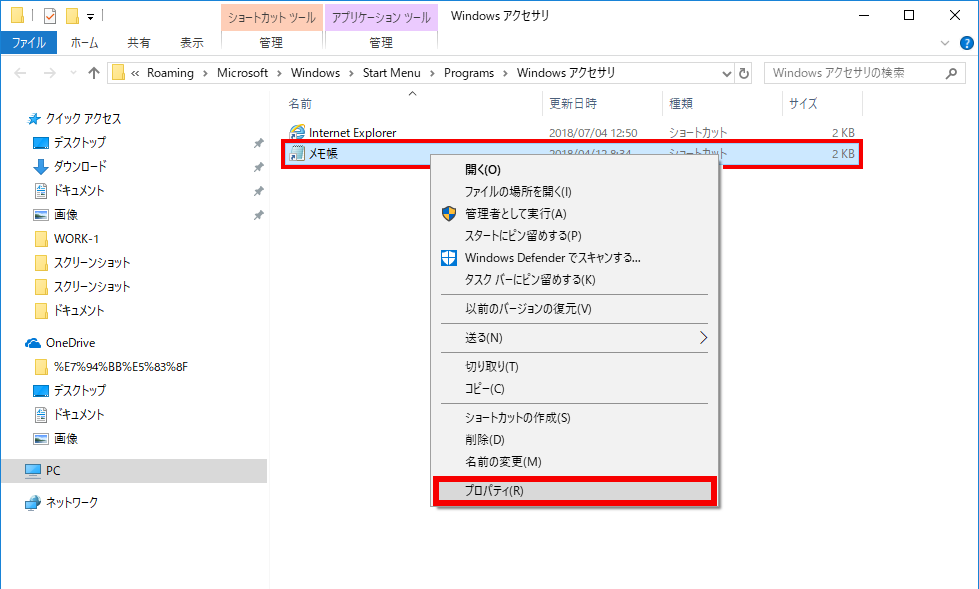This screenshot has width=979, height=589.
Task: Click Windows in the address path
Action: coord(315,73)
